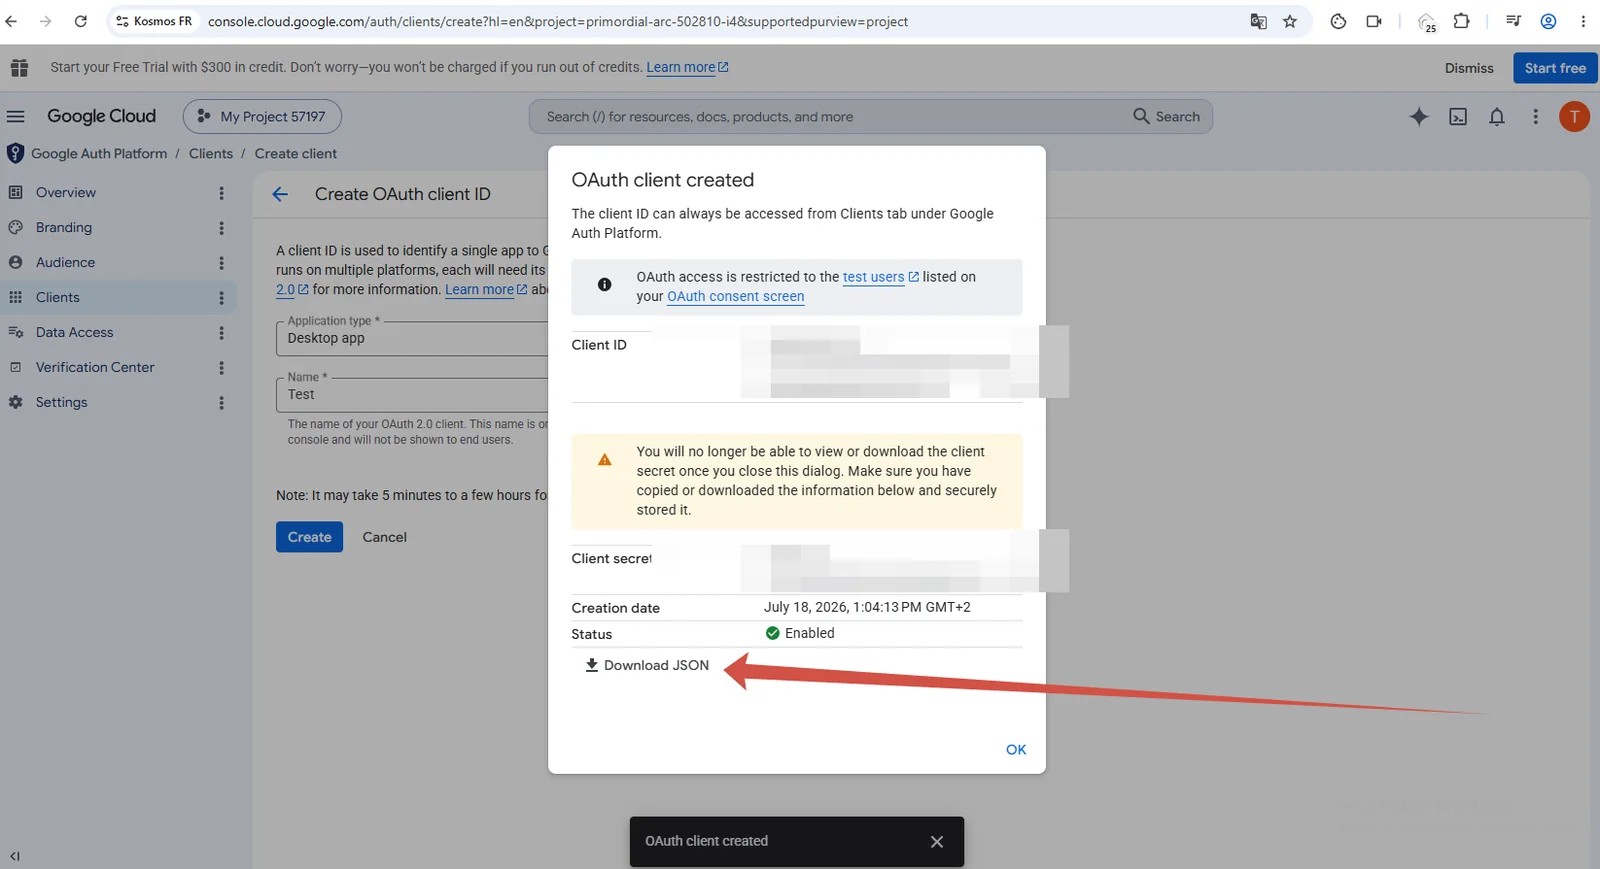Edit the Name field containing Test
The width and height of the screenshot is (1600, 869).
412,395
